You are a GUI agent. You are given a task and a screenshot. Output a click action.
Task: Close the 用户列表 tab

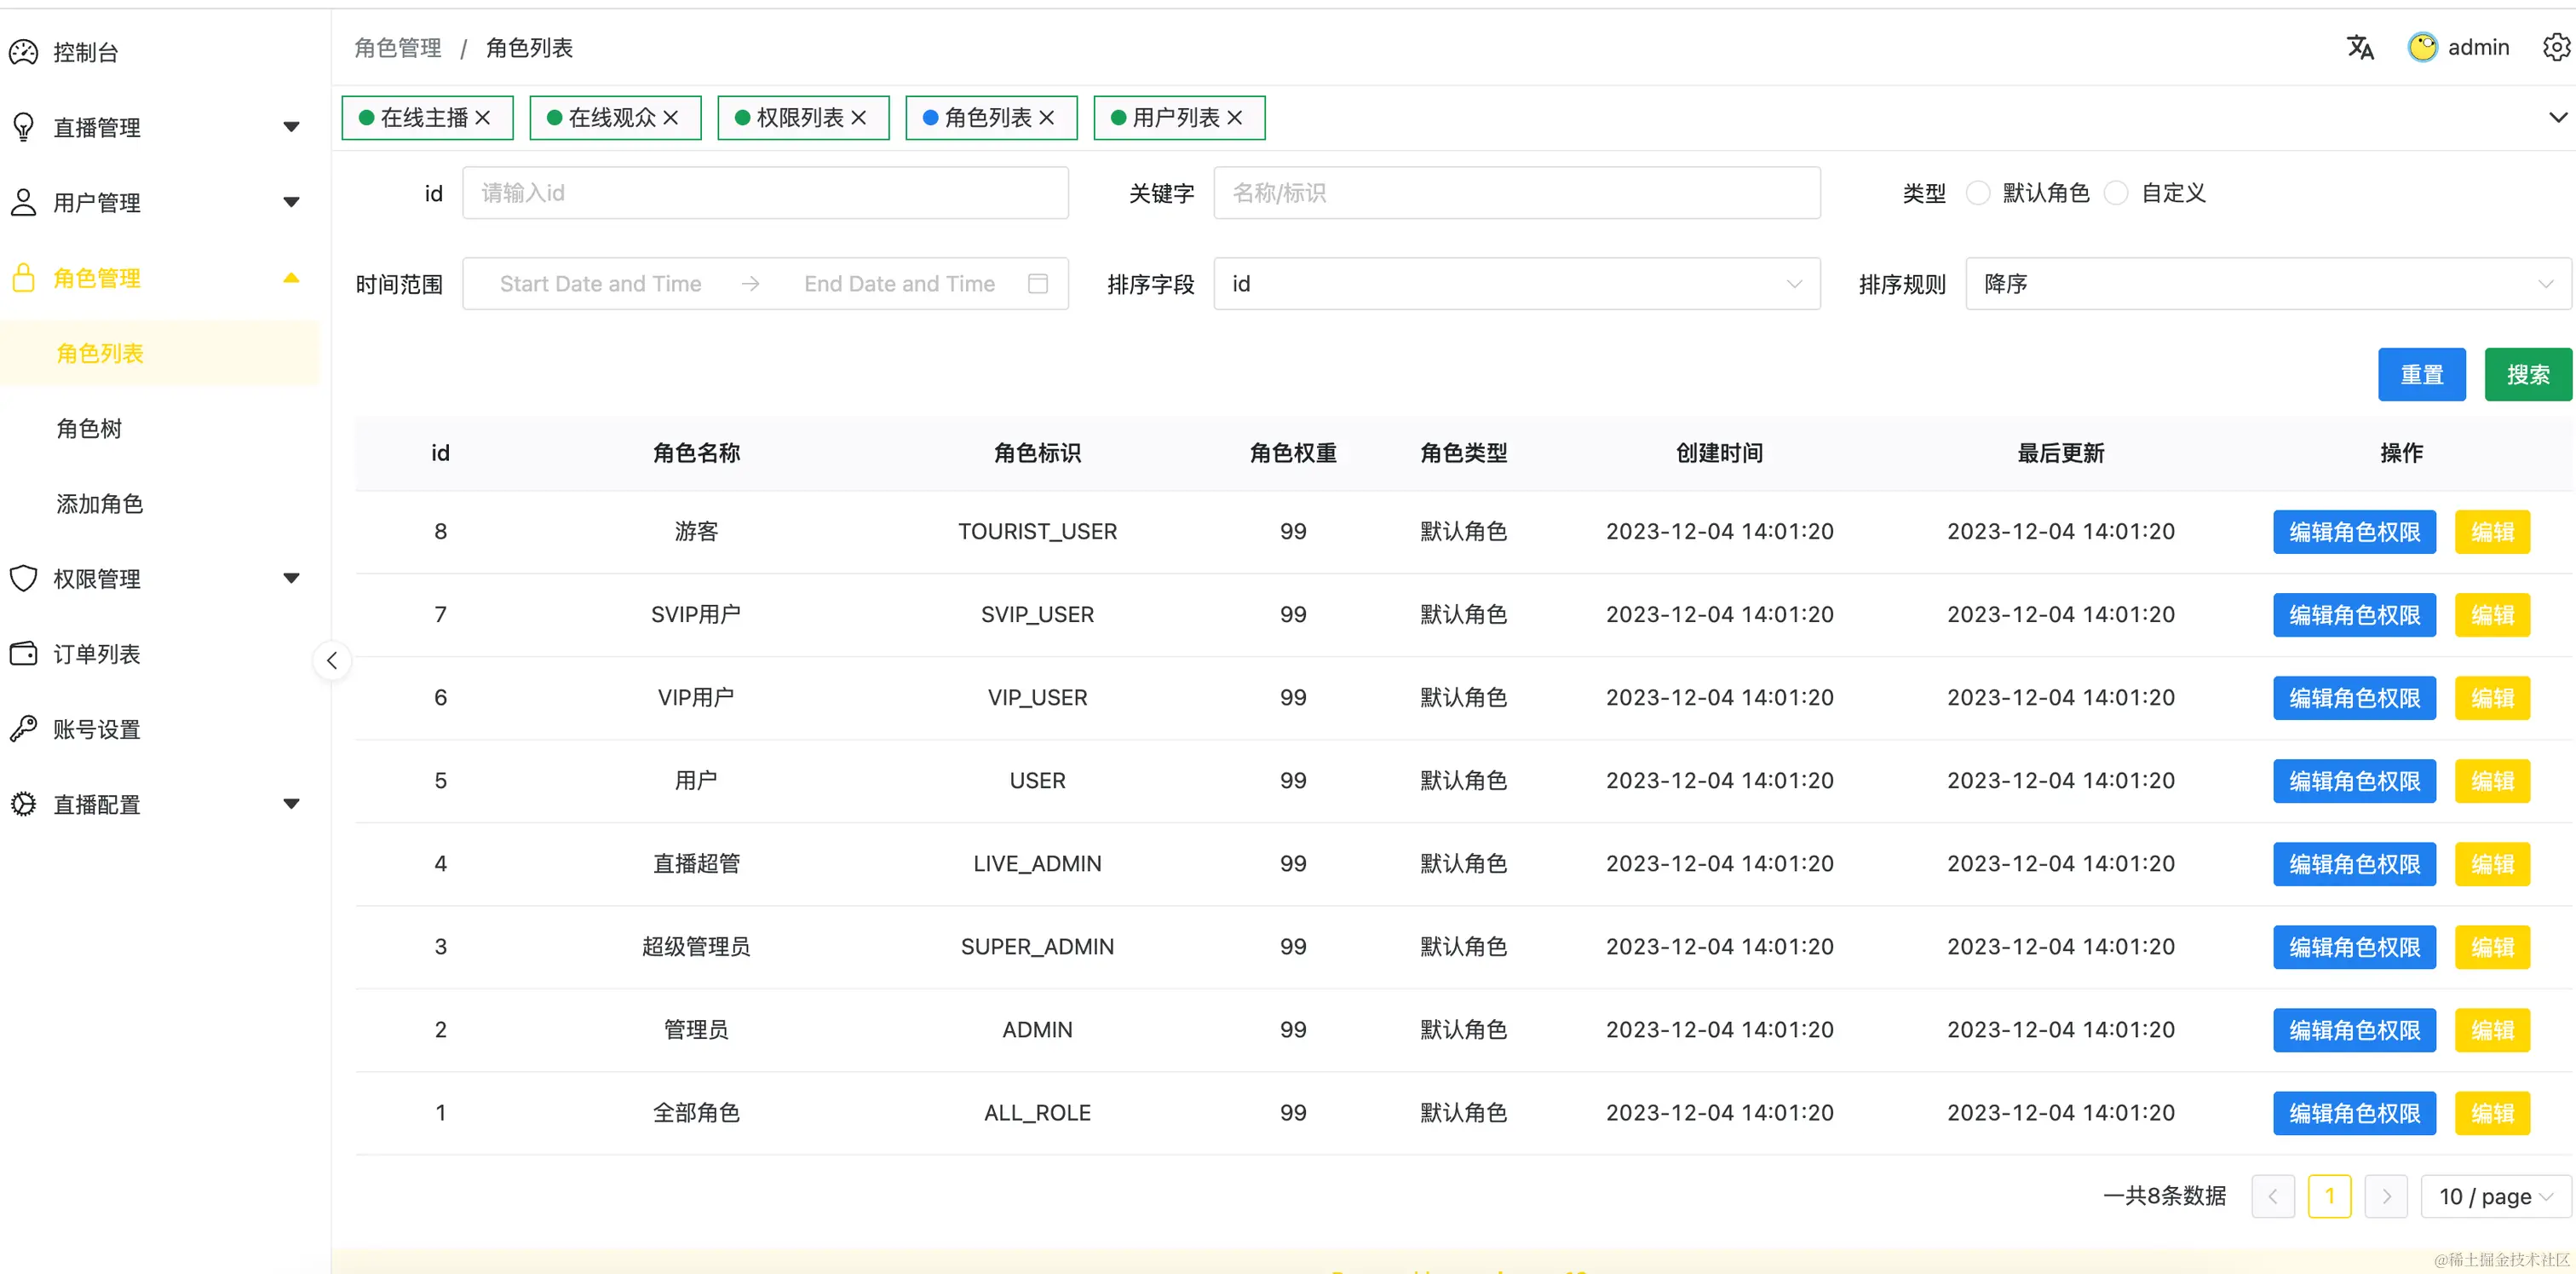coord(1235,118)
